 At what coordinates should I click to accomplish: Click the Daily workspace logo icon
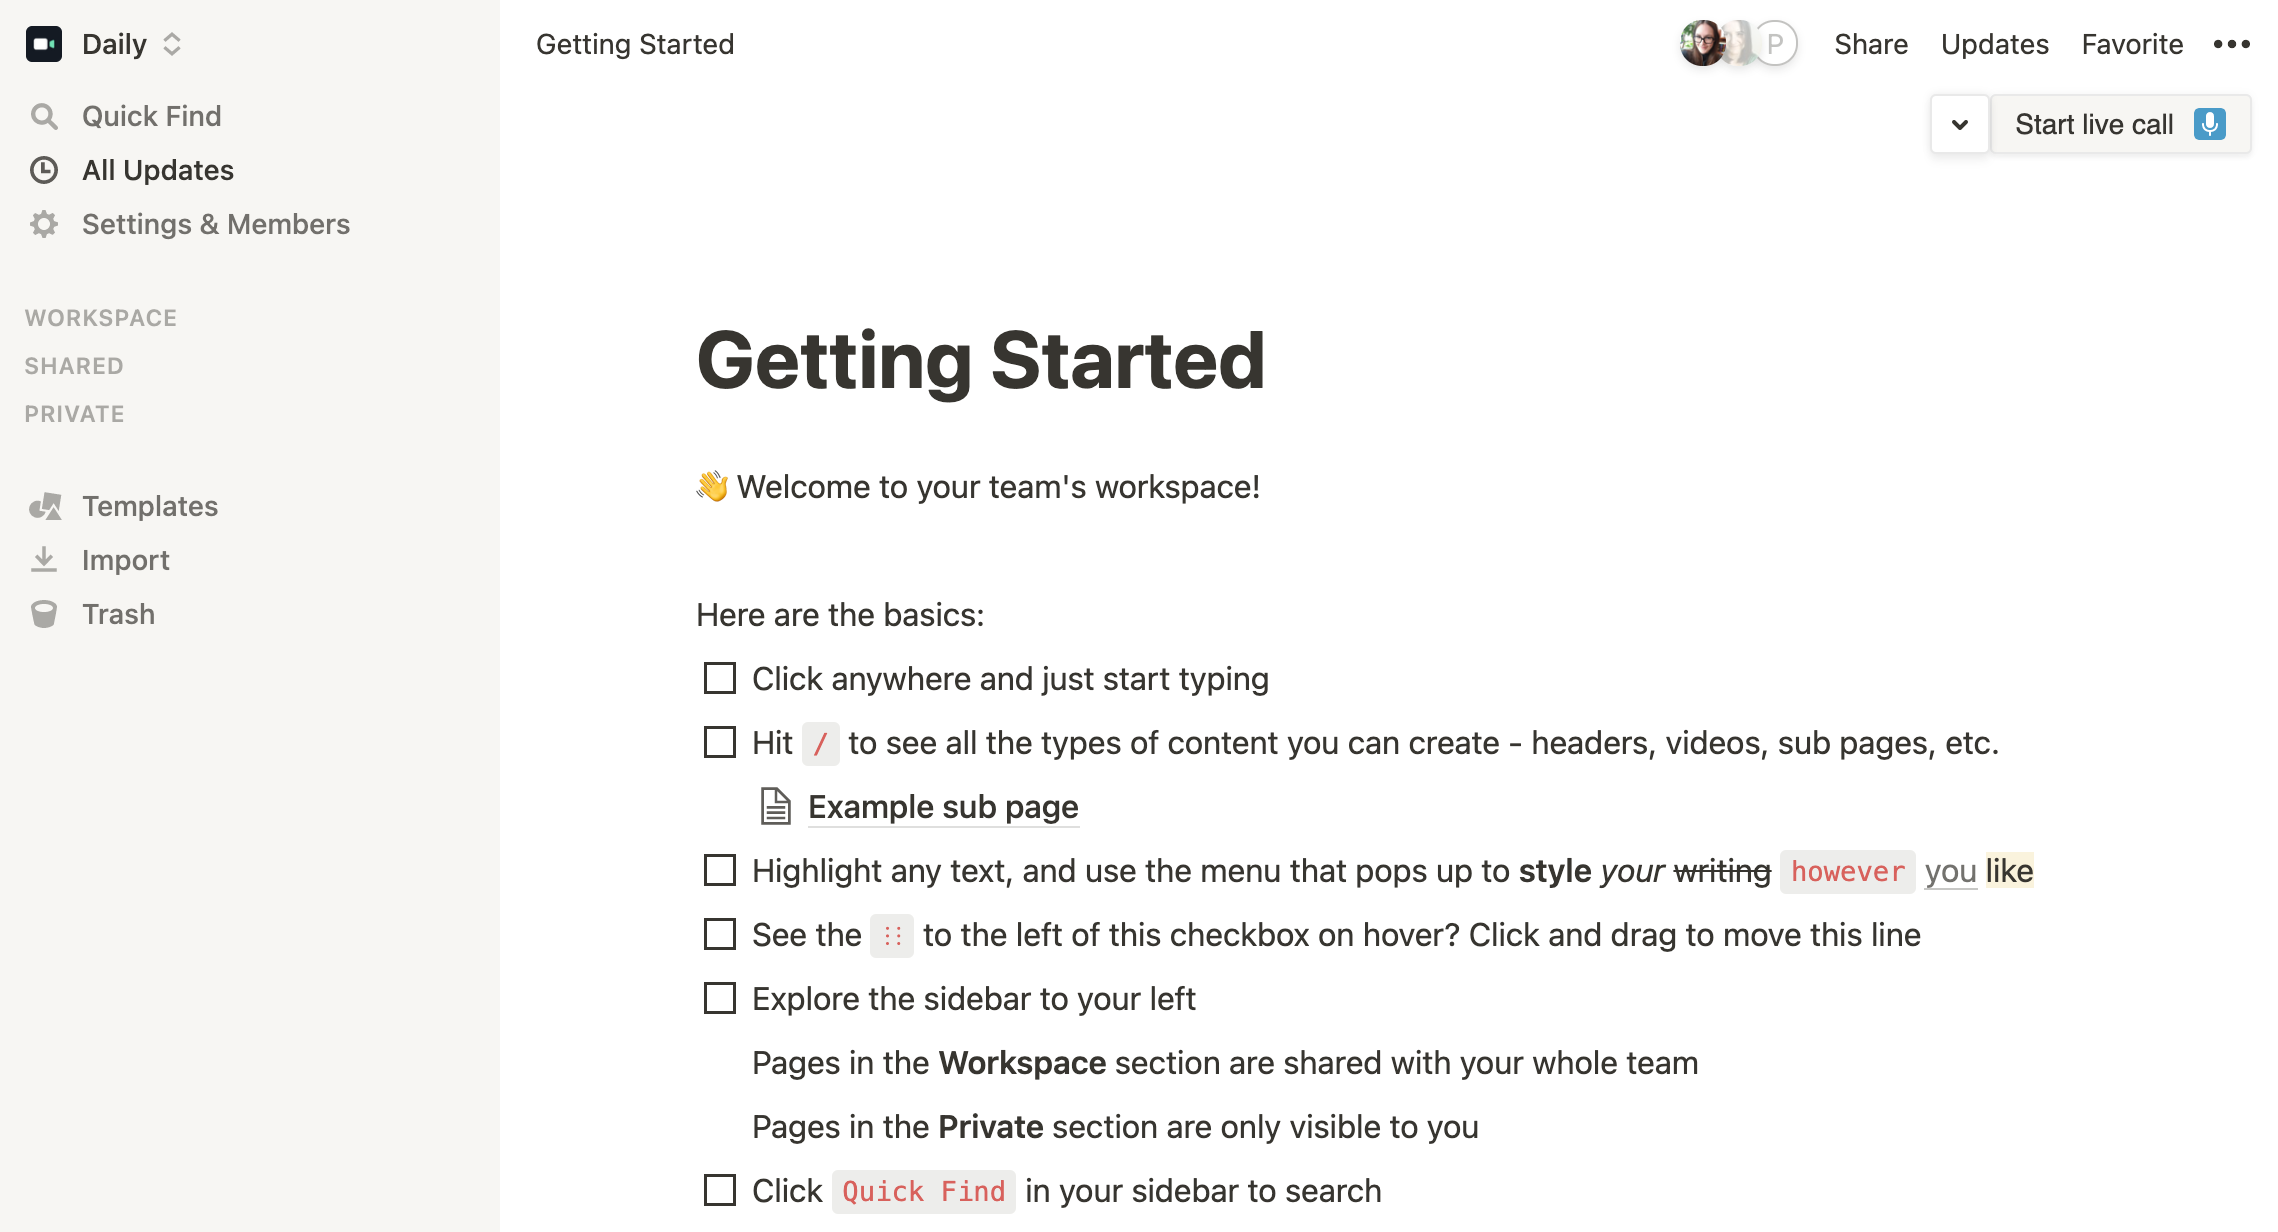44,44
